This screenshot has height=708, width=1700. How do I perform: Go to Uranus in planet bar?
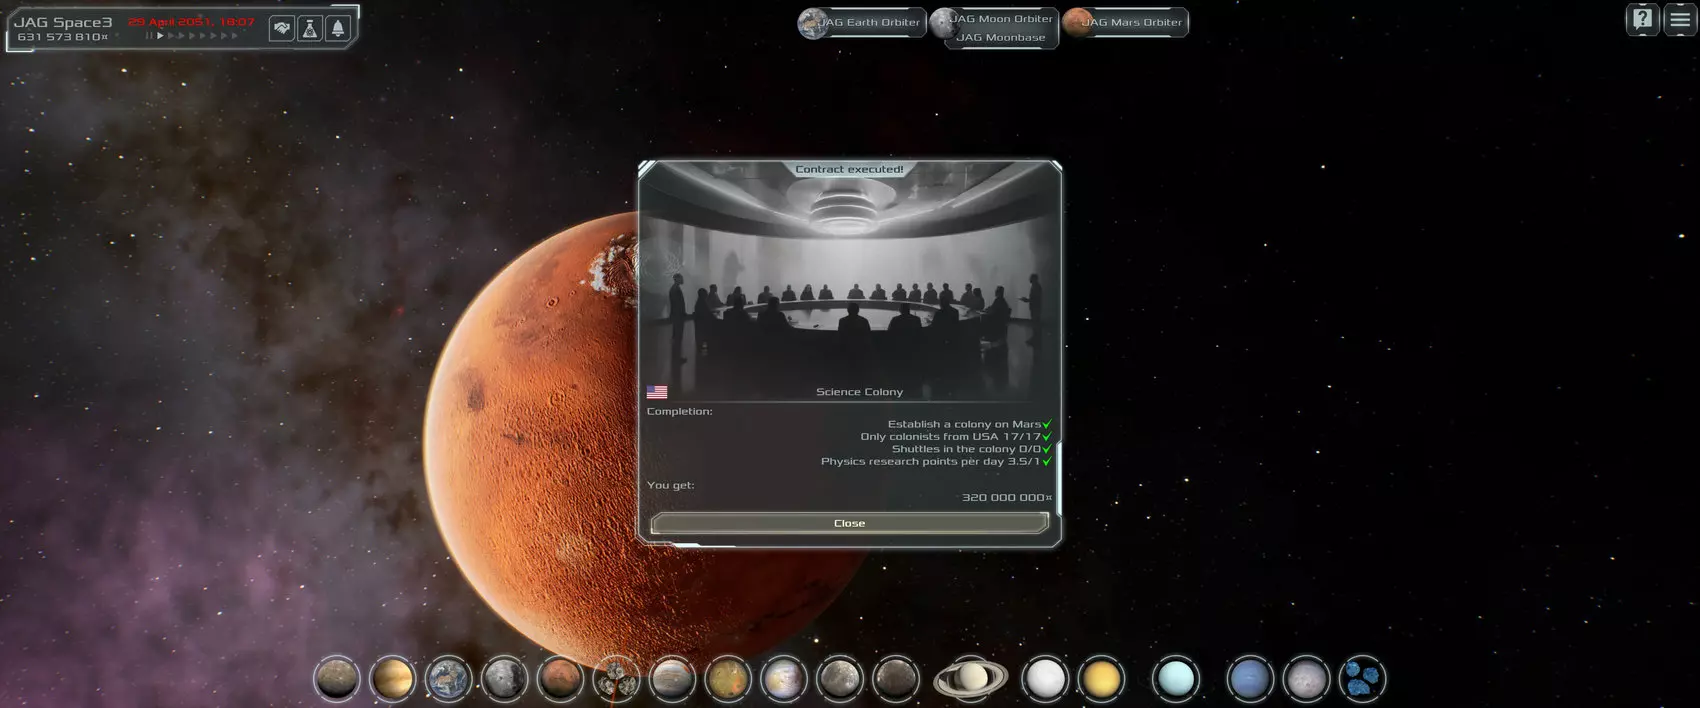[1175, 679]
